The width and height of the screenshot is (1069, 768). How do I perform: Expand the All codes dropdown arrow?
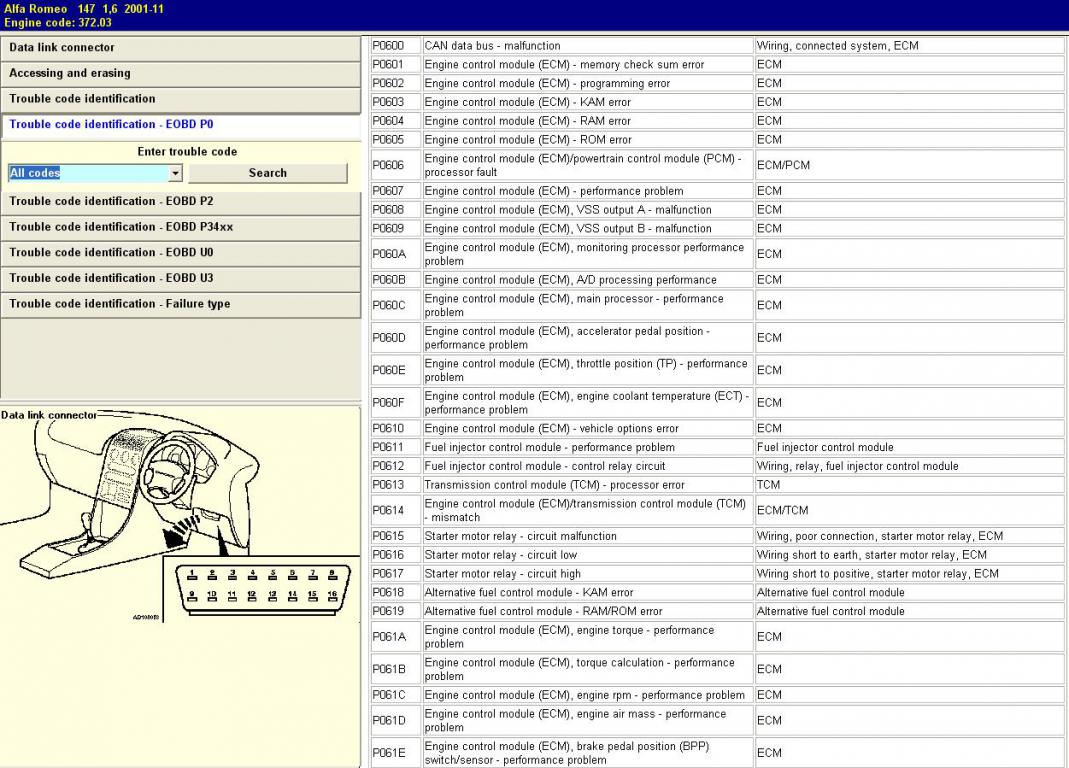coord(175,173)
